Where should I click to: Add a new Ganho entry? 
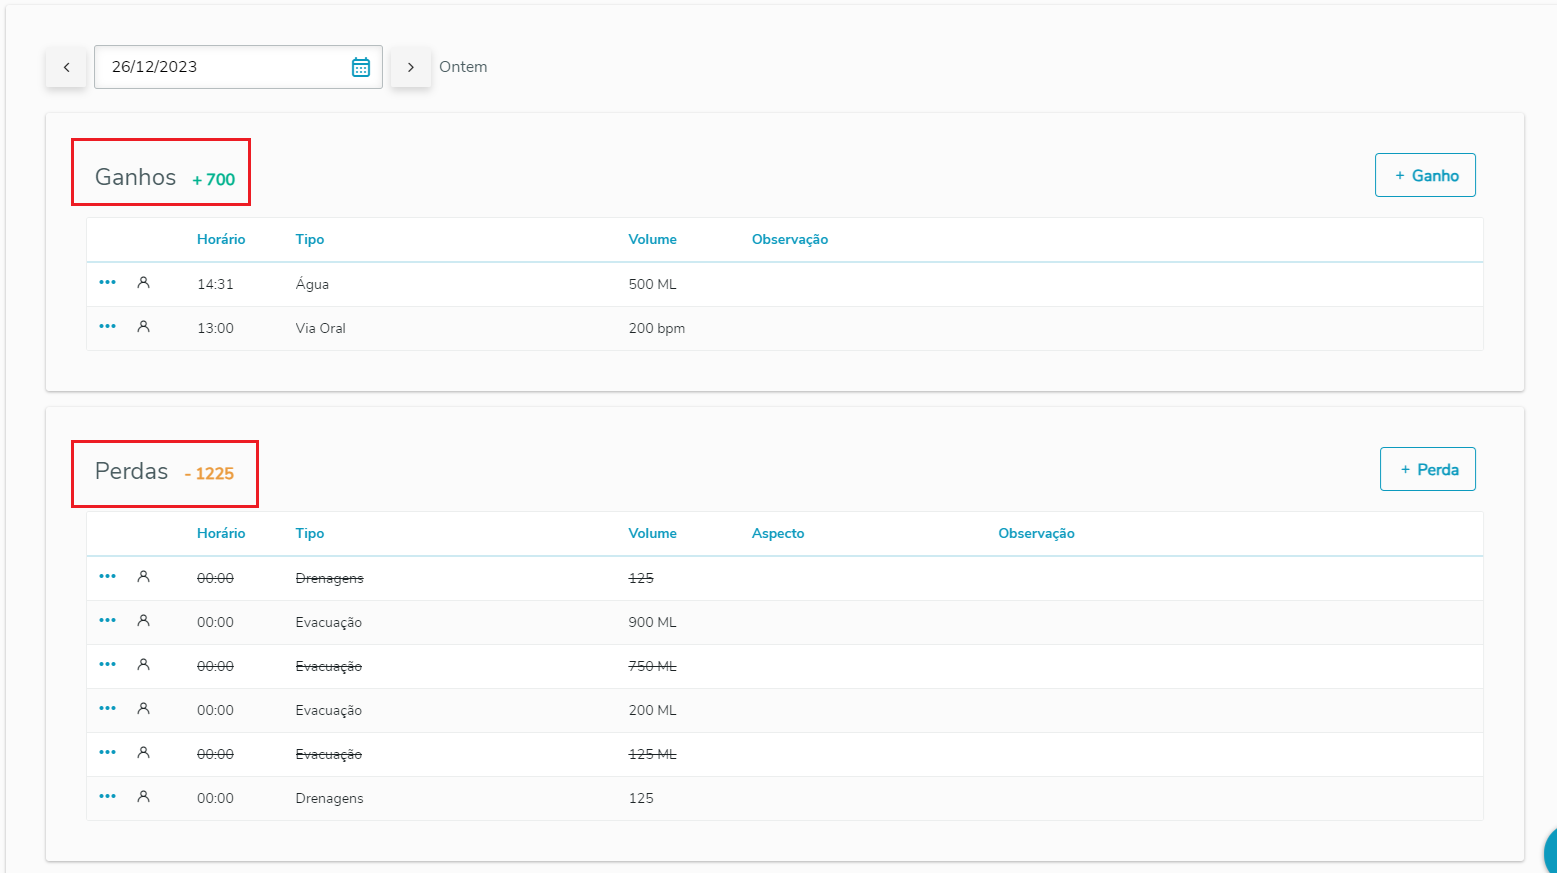(1425, 175)
